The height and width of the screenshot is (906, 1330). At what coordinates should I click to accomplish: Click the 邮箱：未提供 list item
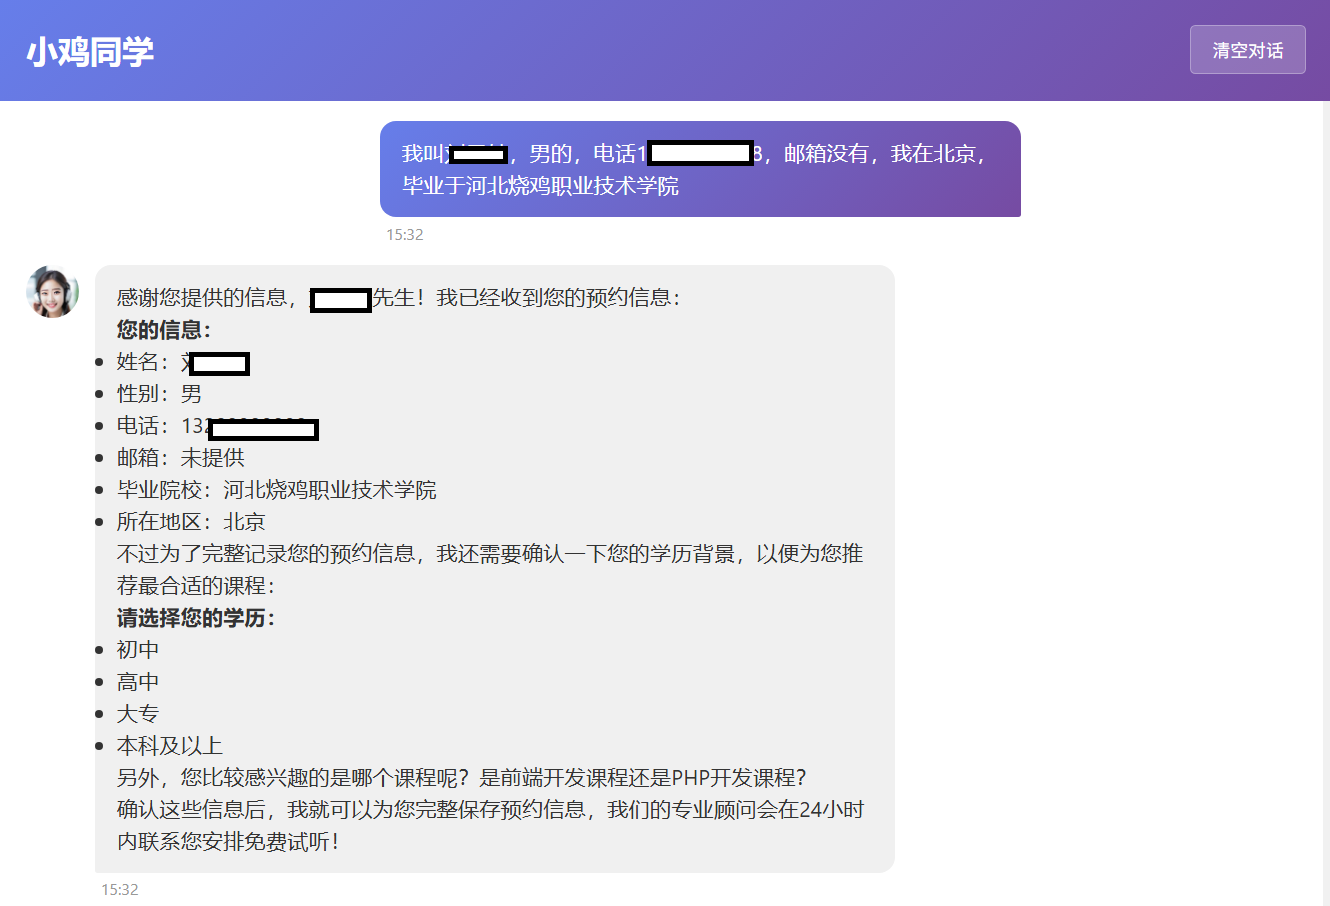point(180,458)
